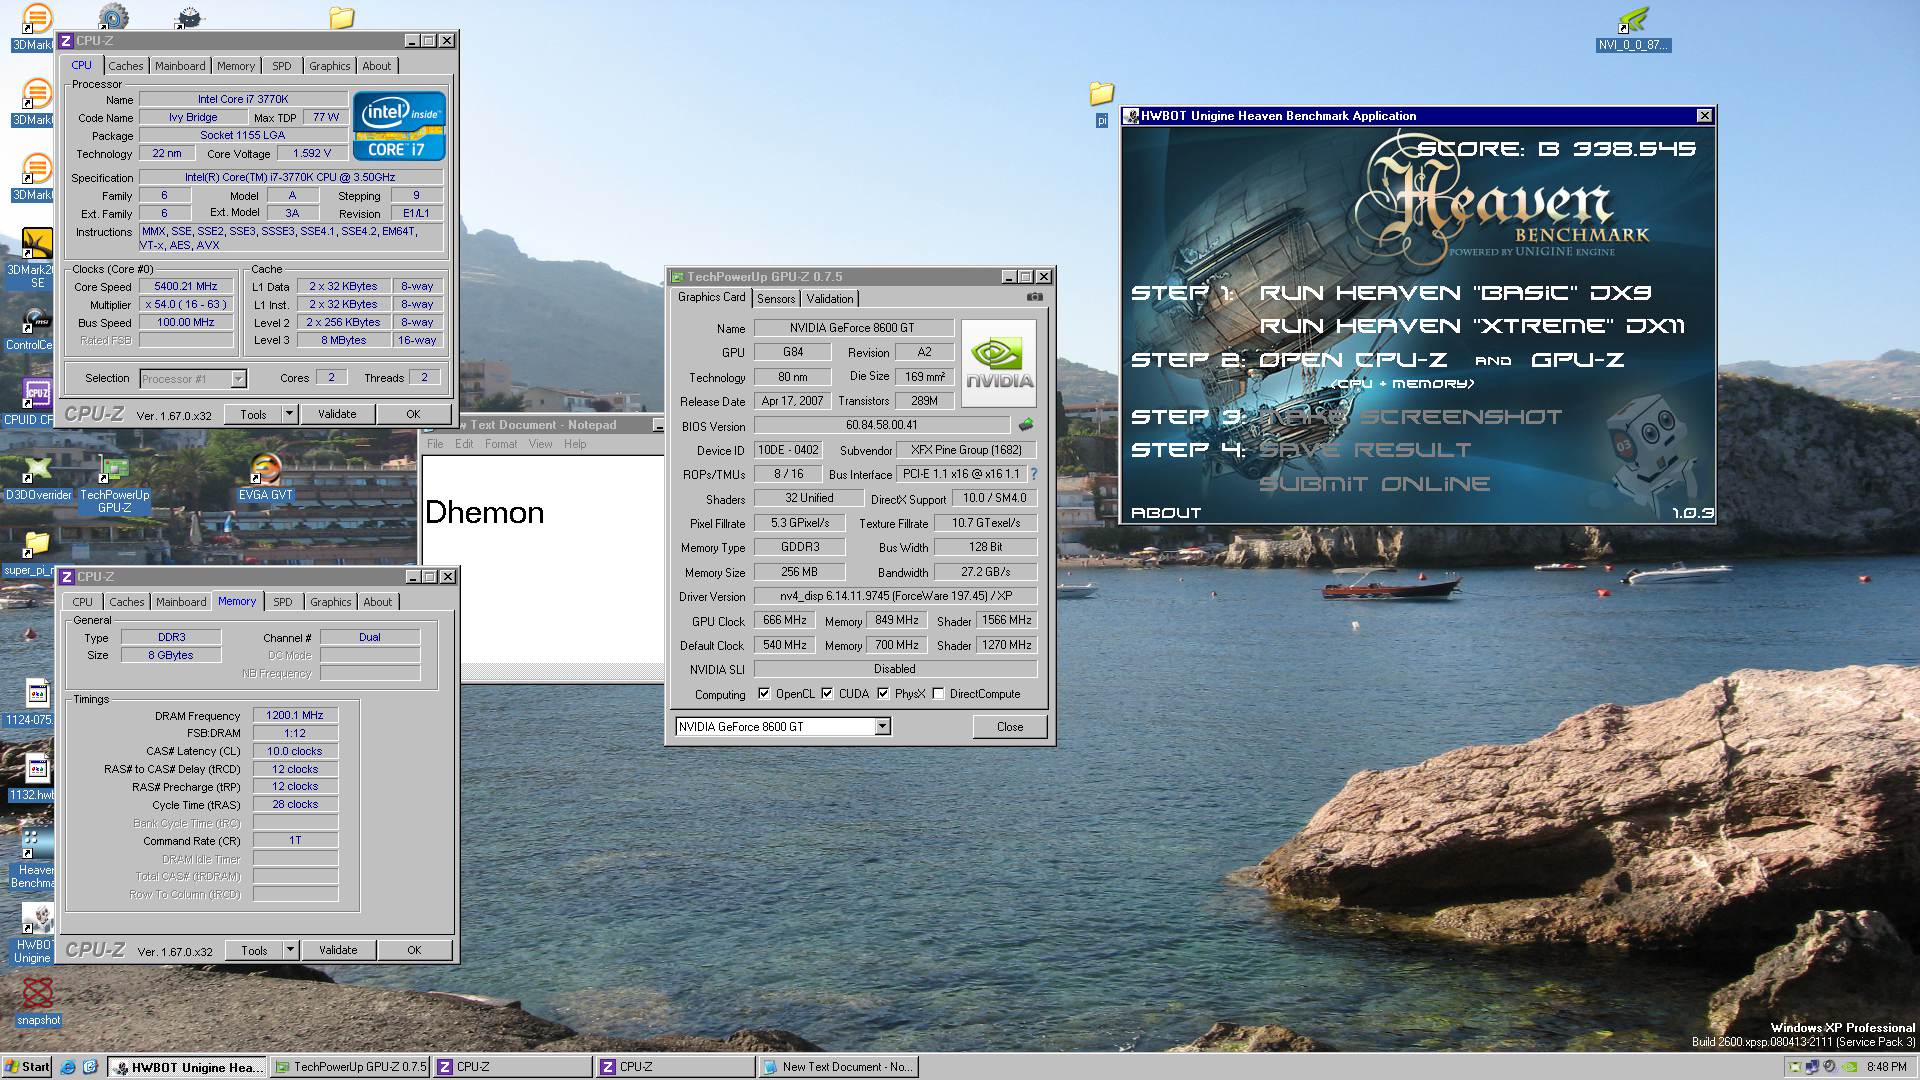
Task: Open the TechPowerUp GPU-Z desktop shortcut
Action: (115, 484)
